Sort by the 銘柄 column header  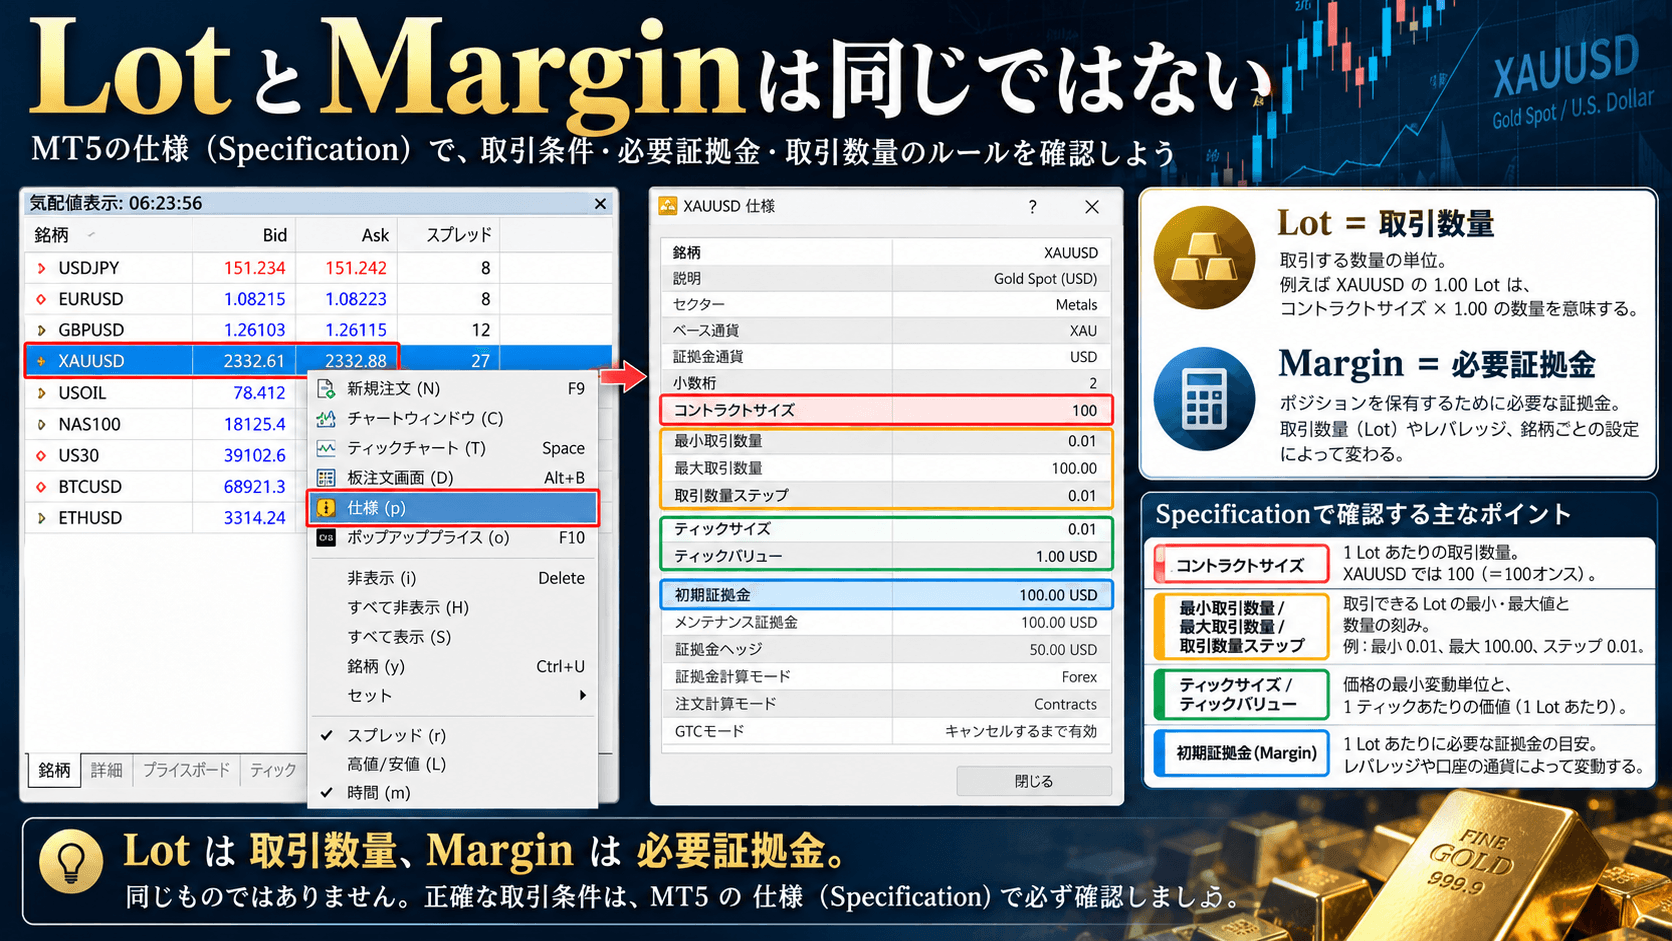coord(109,235)
